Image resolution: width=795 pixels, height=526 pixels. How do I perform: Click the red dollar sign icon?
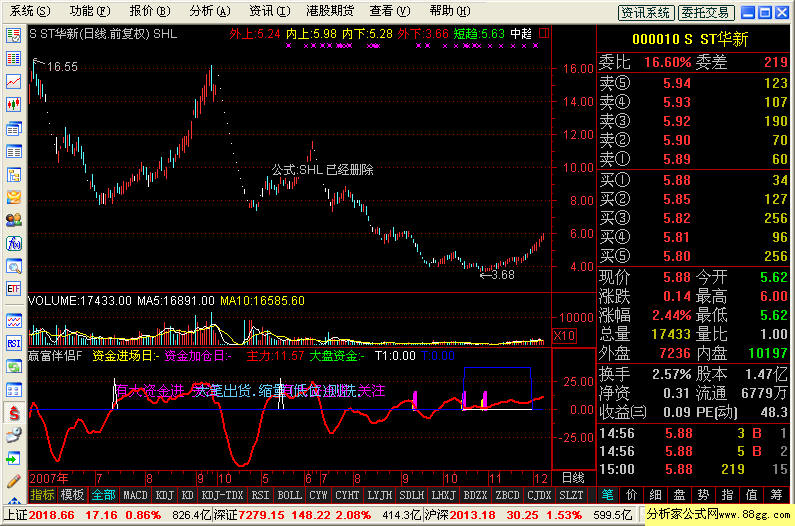point(13,413)
